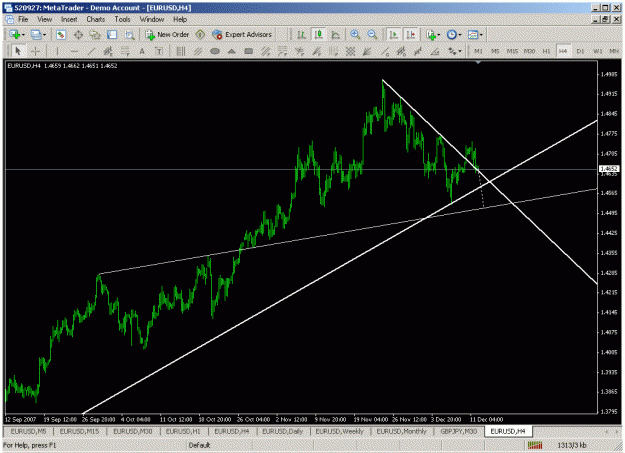
Task: Switch chart to line chart mode
Action: (x=336, y=35)
